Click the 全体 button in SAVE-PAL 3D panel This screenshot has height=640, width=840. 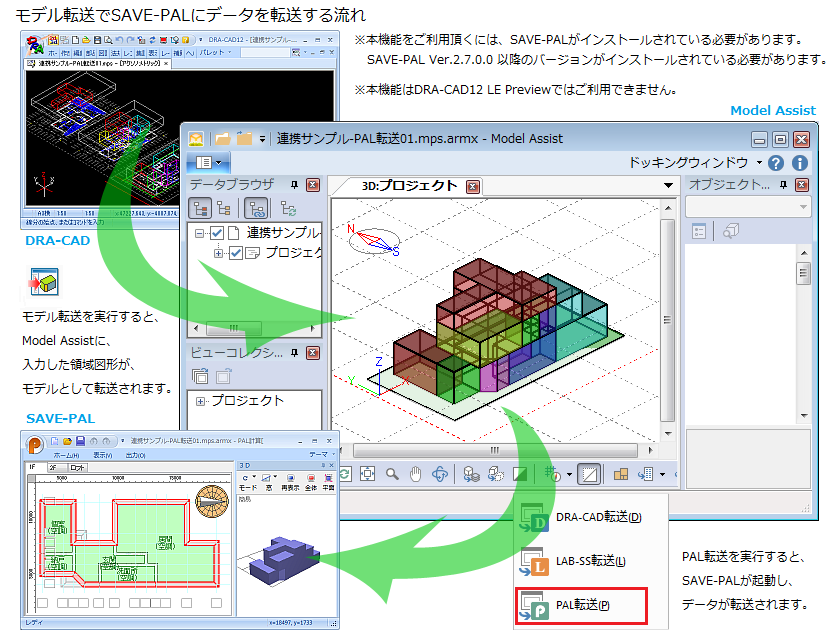(x=311, y=481)
